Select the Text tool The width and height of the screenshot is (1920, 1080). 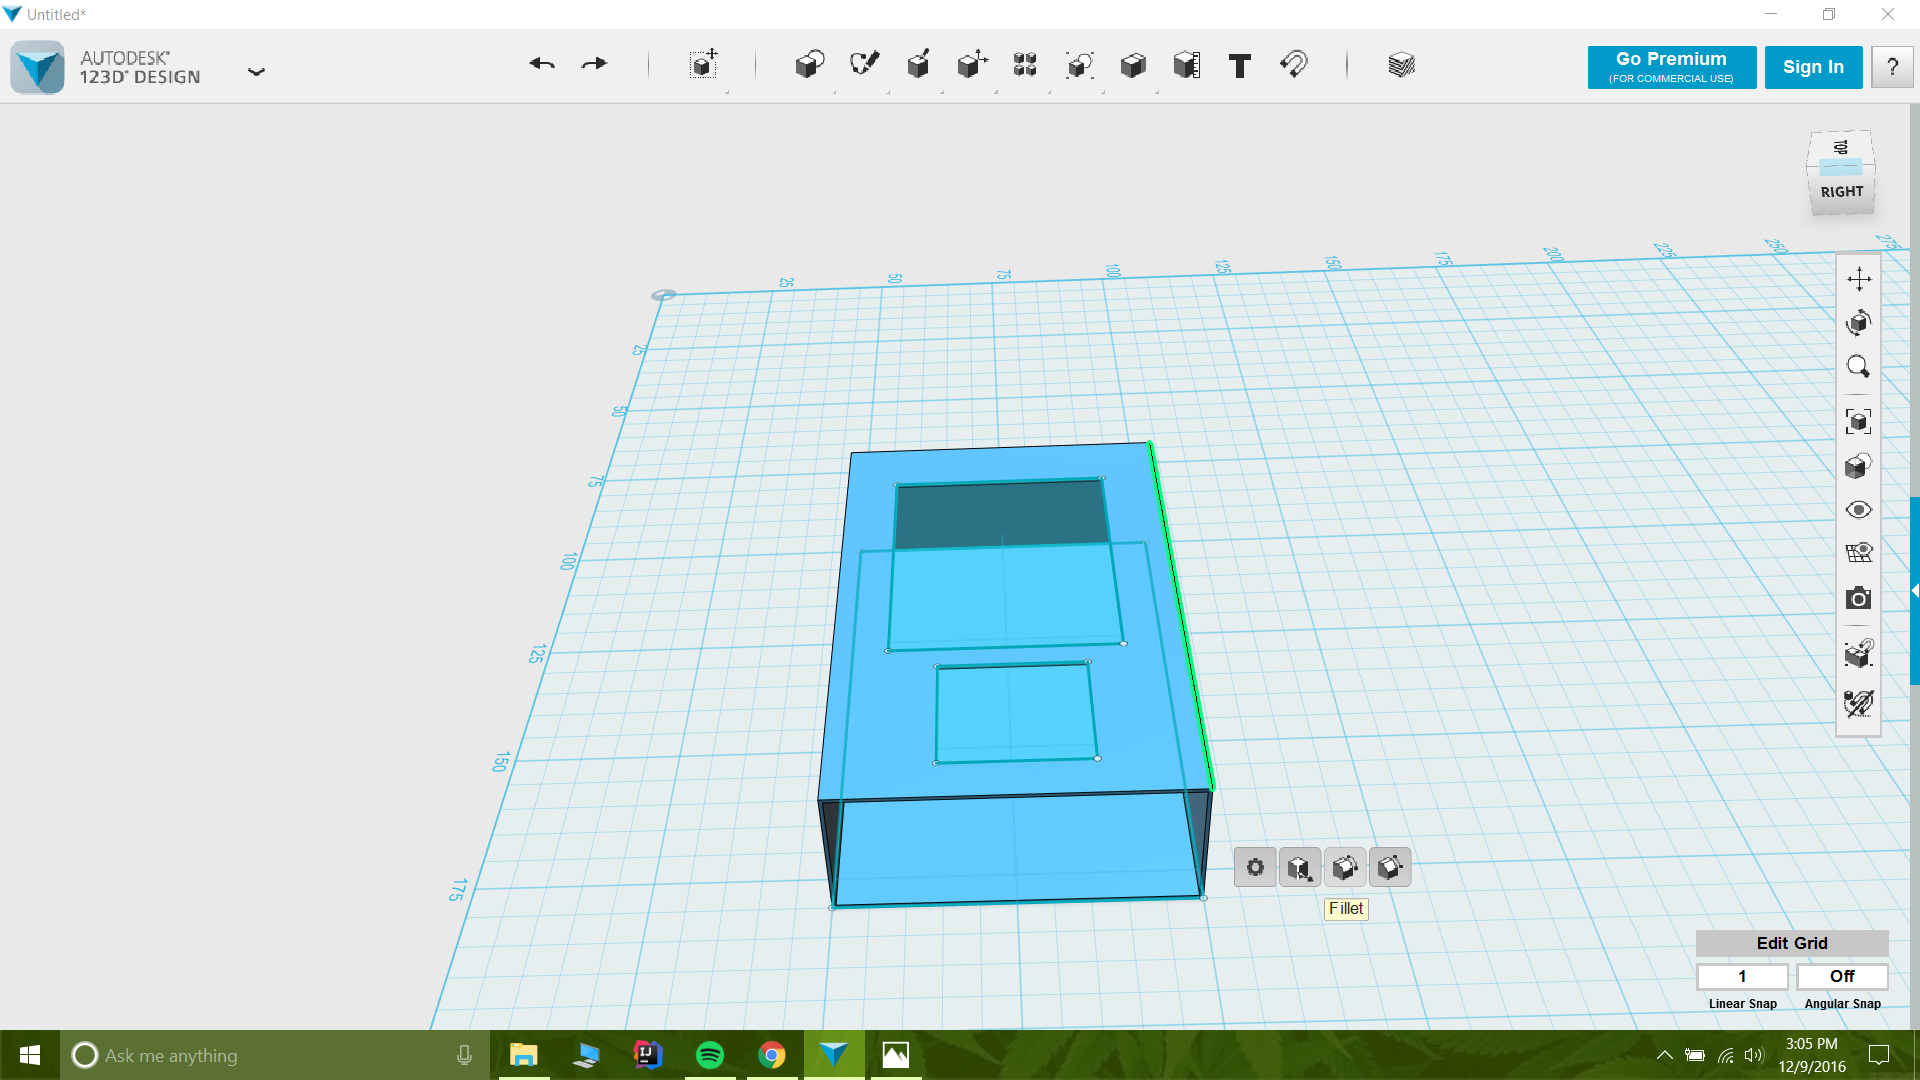click(x=1240, y=66)
